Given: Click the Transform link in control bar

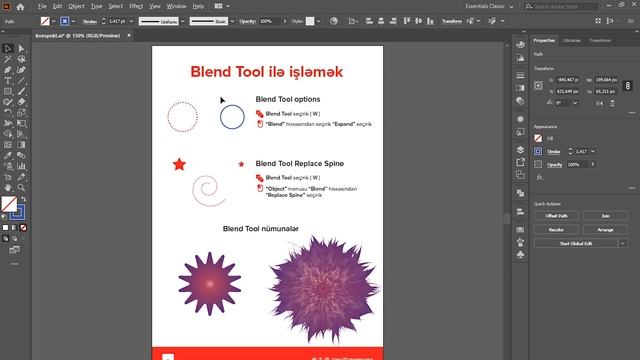Looking at the screenshot, I should 451,21.
